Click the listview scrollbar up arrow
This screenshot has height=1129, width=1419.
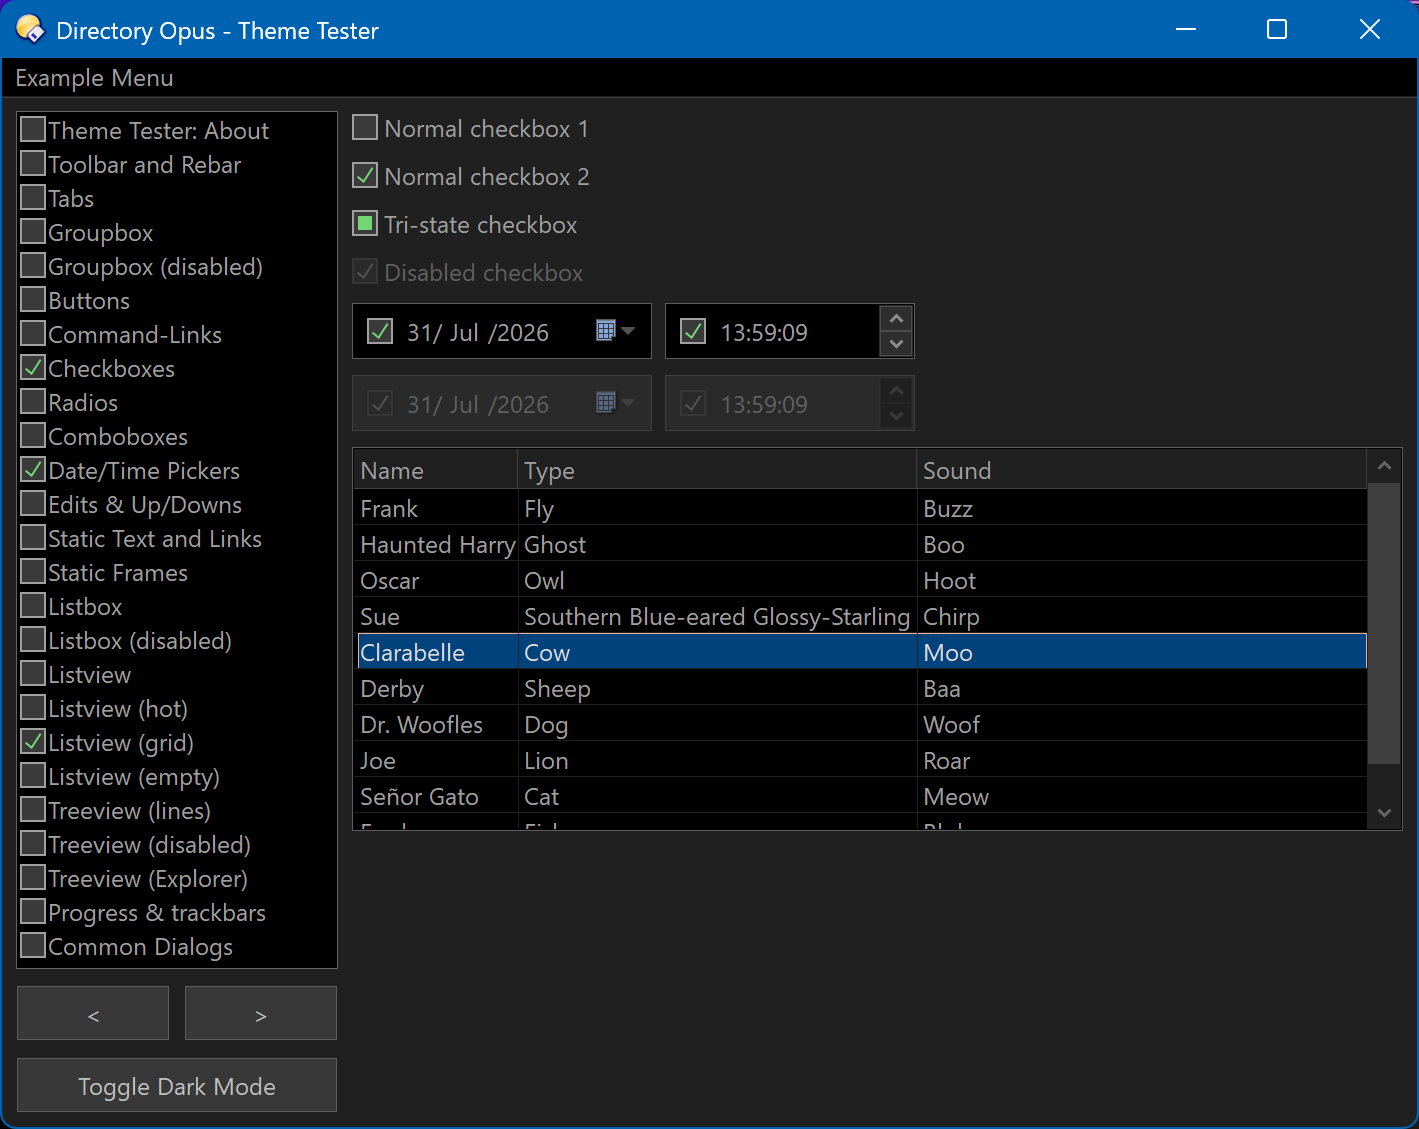[1384, 466]
